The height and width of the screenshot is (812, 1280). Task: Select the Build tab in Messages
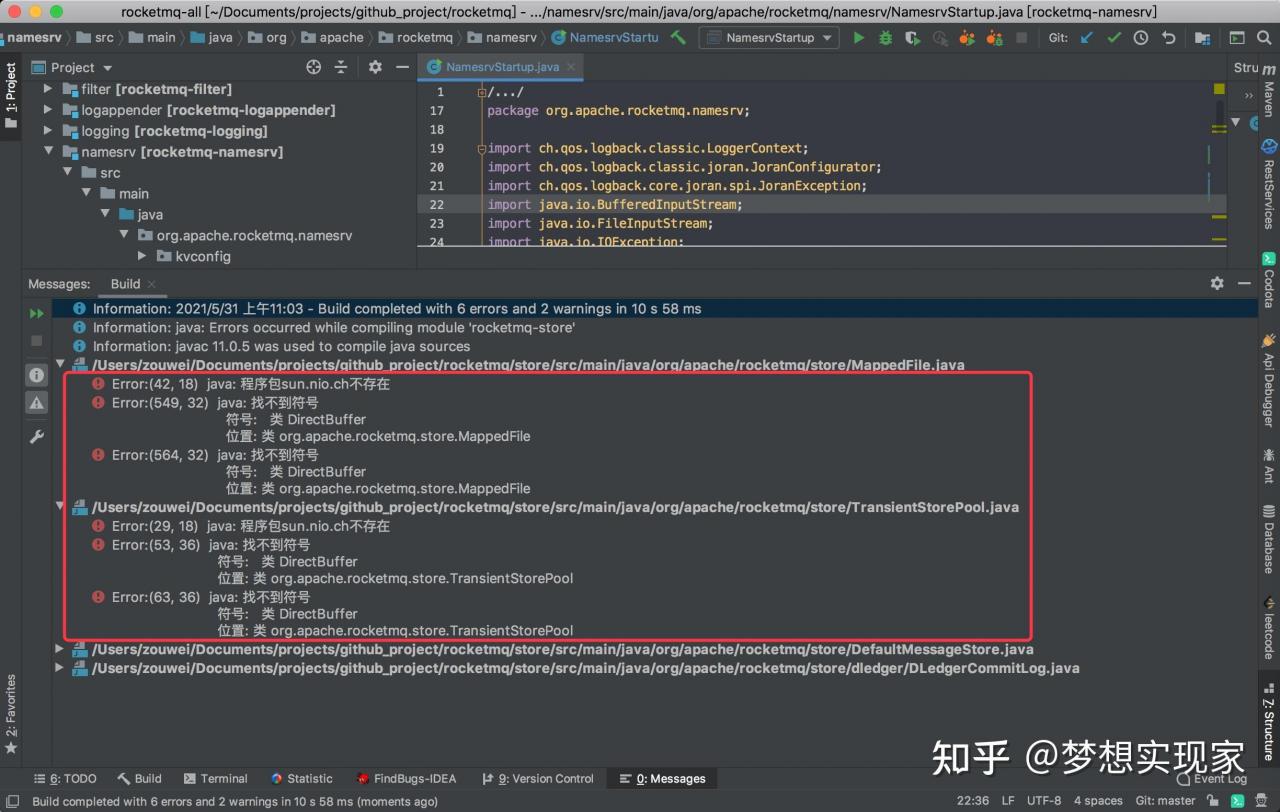125,284
